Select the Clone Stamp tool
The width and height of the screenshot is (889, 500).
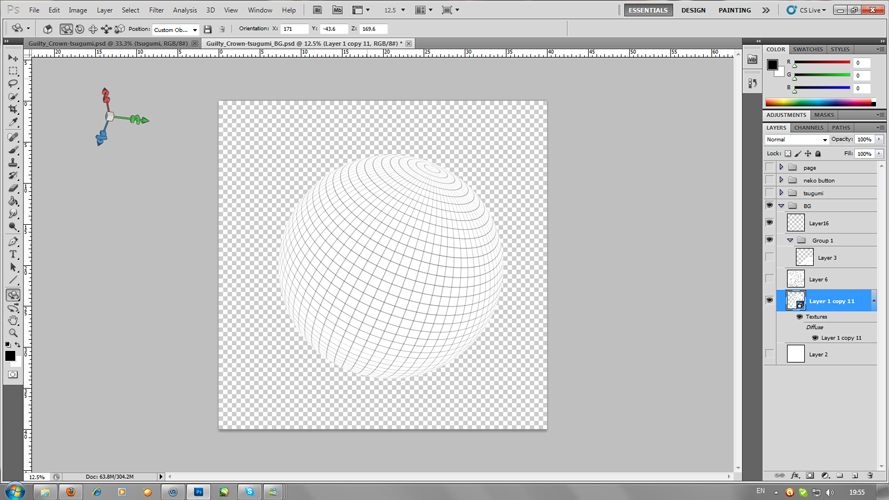click(13, 163)
